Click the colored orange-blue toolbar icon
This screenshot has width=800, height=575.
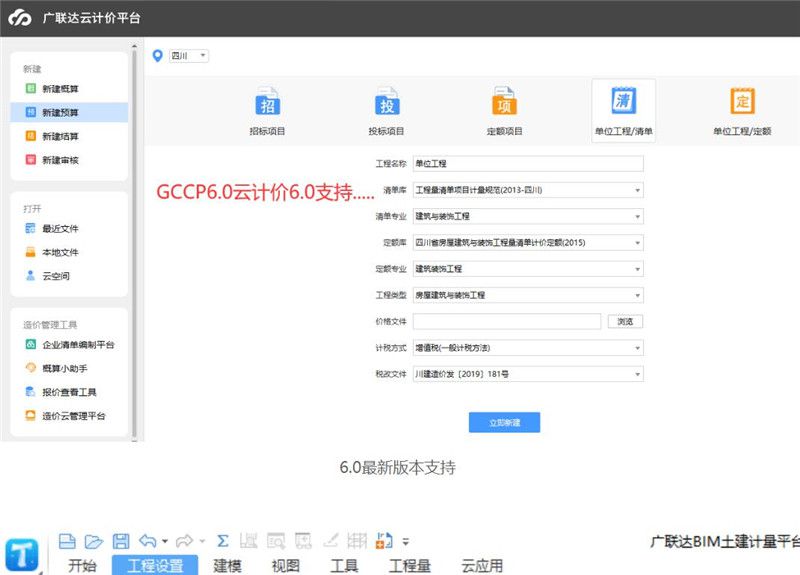point(384,541)
